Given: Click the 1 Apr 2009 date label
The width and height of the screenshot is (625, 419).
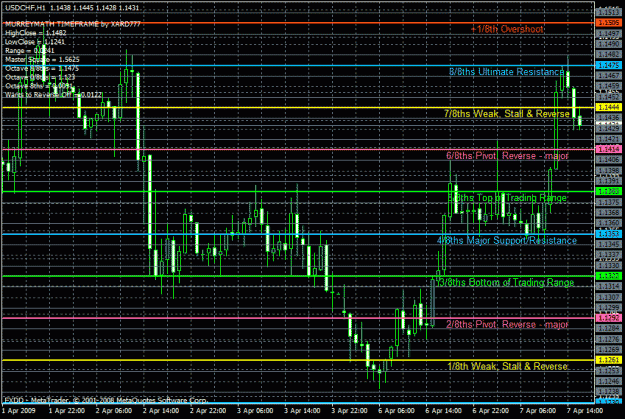Looking at the screenshot, I should coord(19,411).
